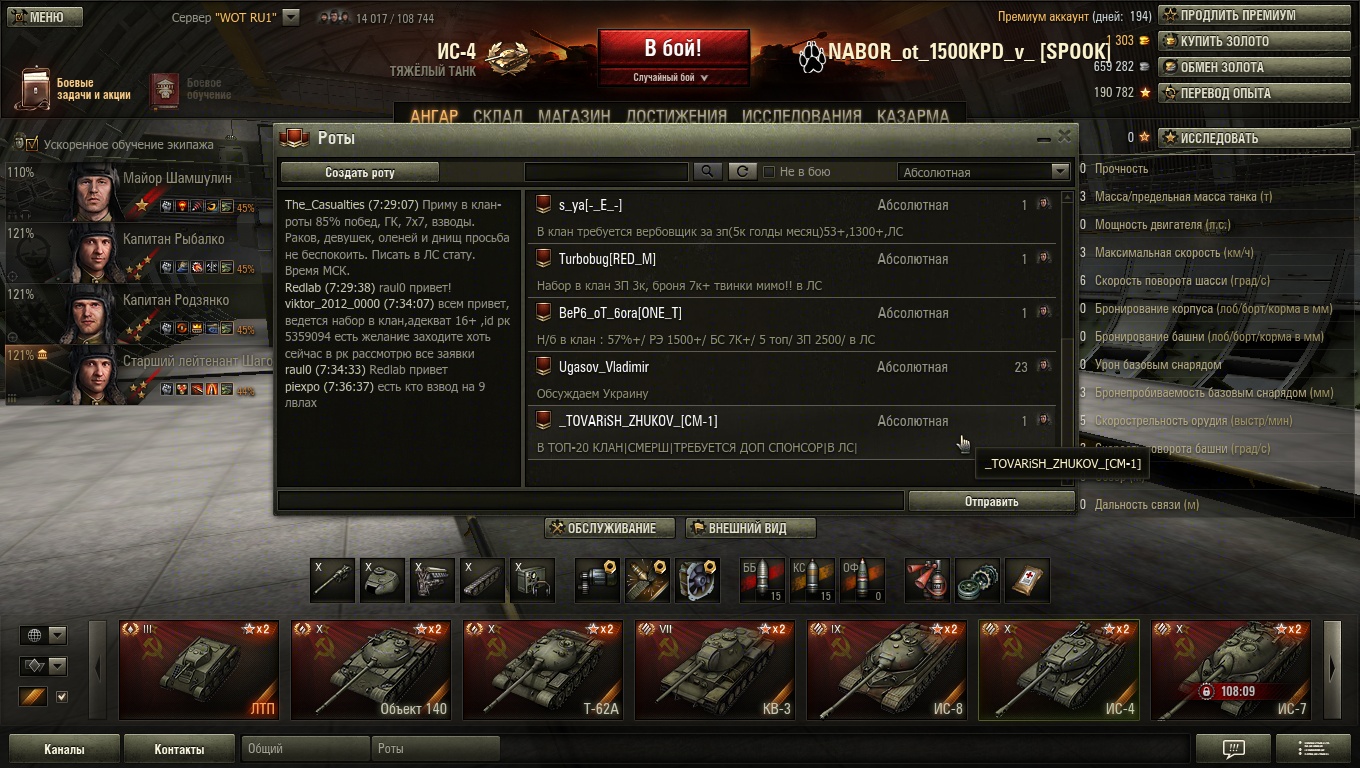Enable the "Не в бою" checkbox
The image size is (1360, 768).
(769, 172)
